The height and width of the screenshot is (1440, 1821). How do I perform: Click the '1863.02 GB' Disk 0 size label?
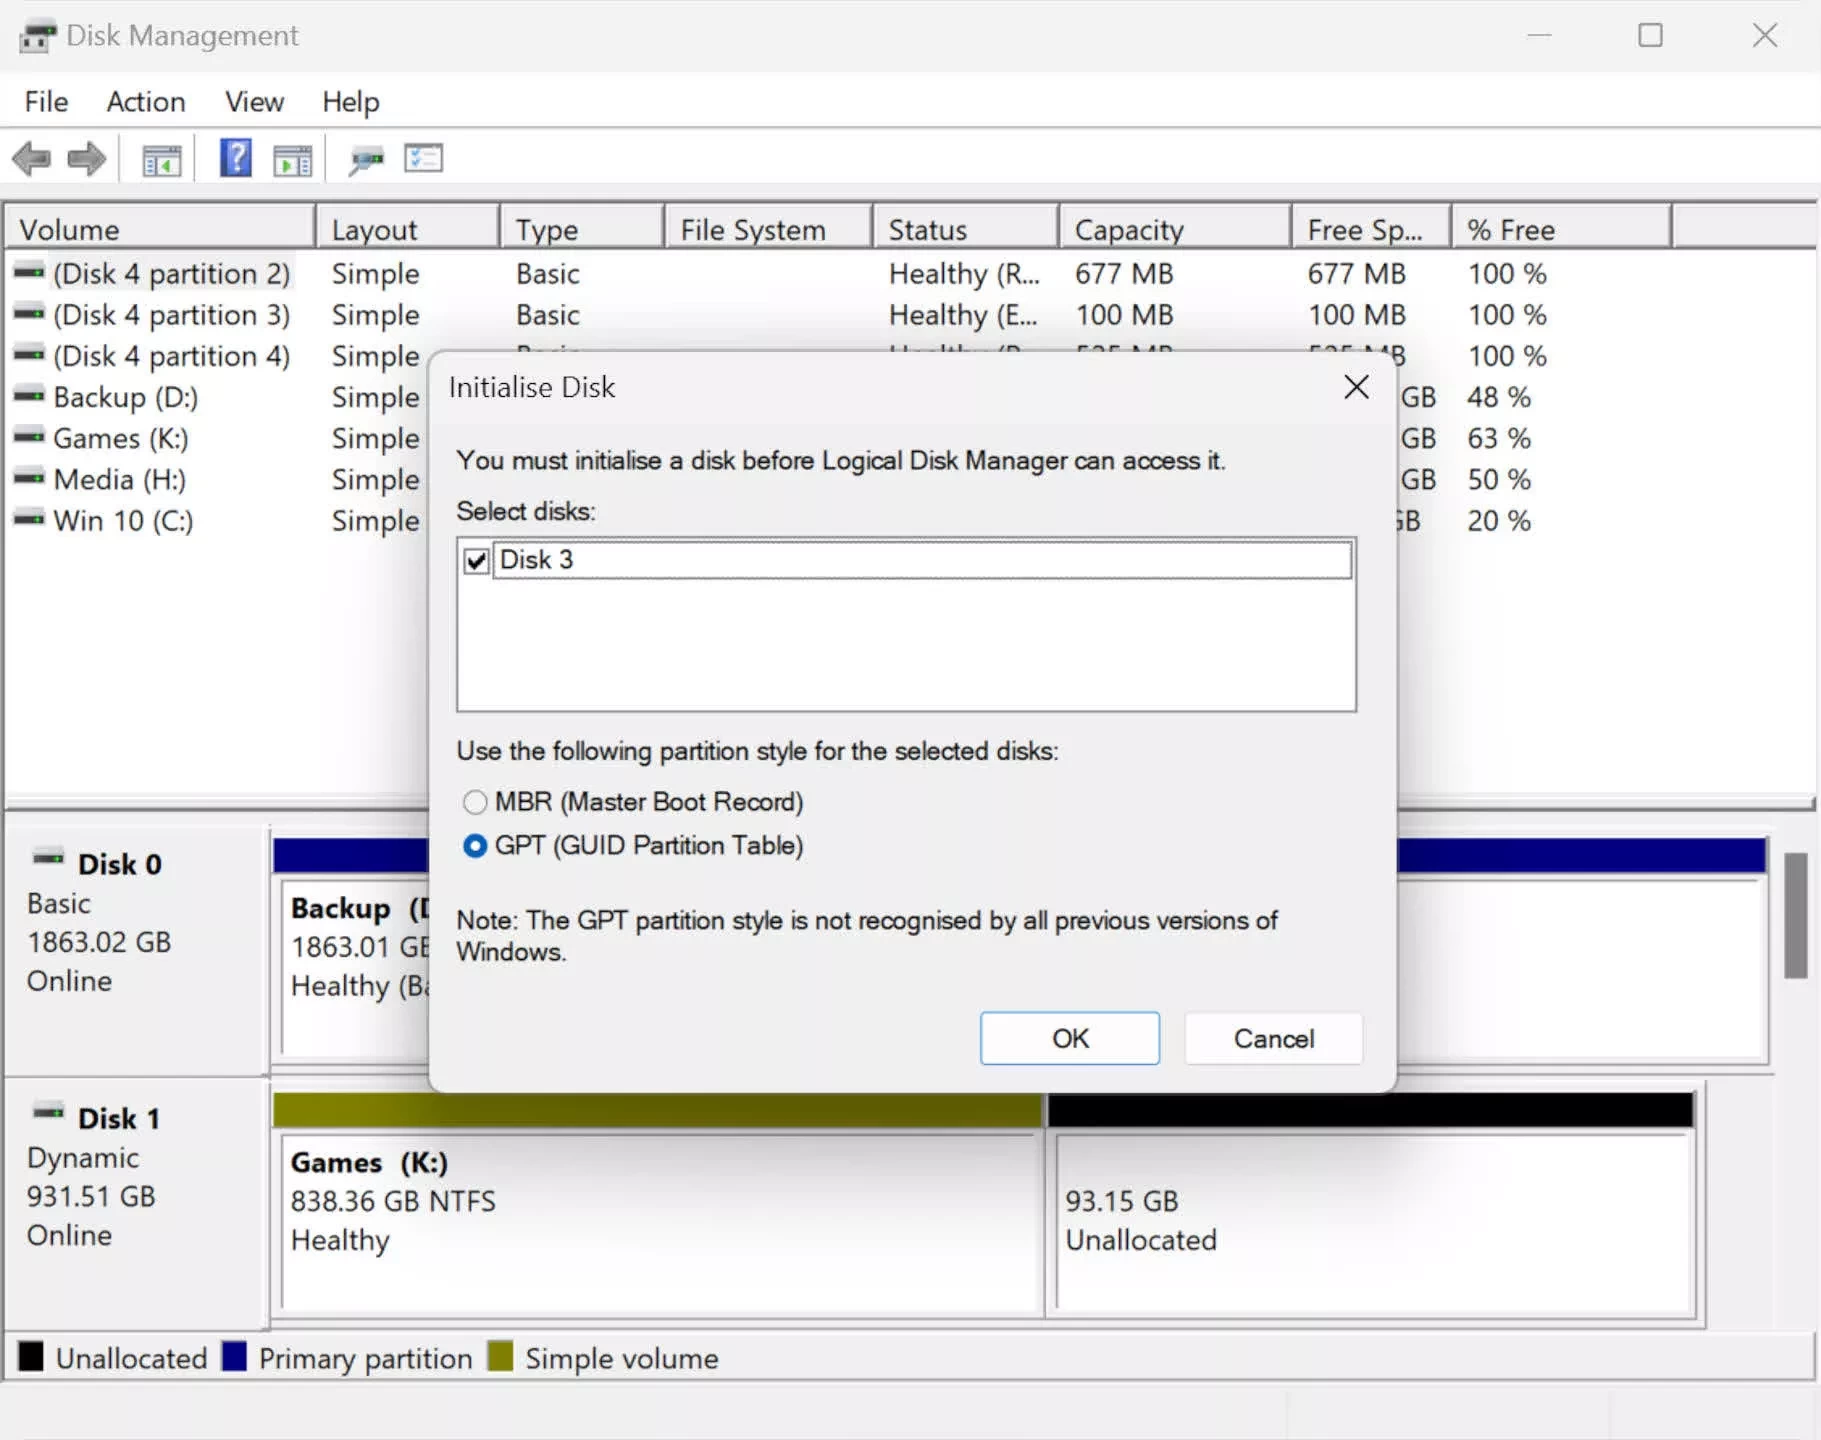point(99,942)
